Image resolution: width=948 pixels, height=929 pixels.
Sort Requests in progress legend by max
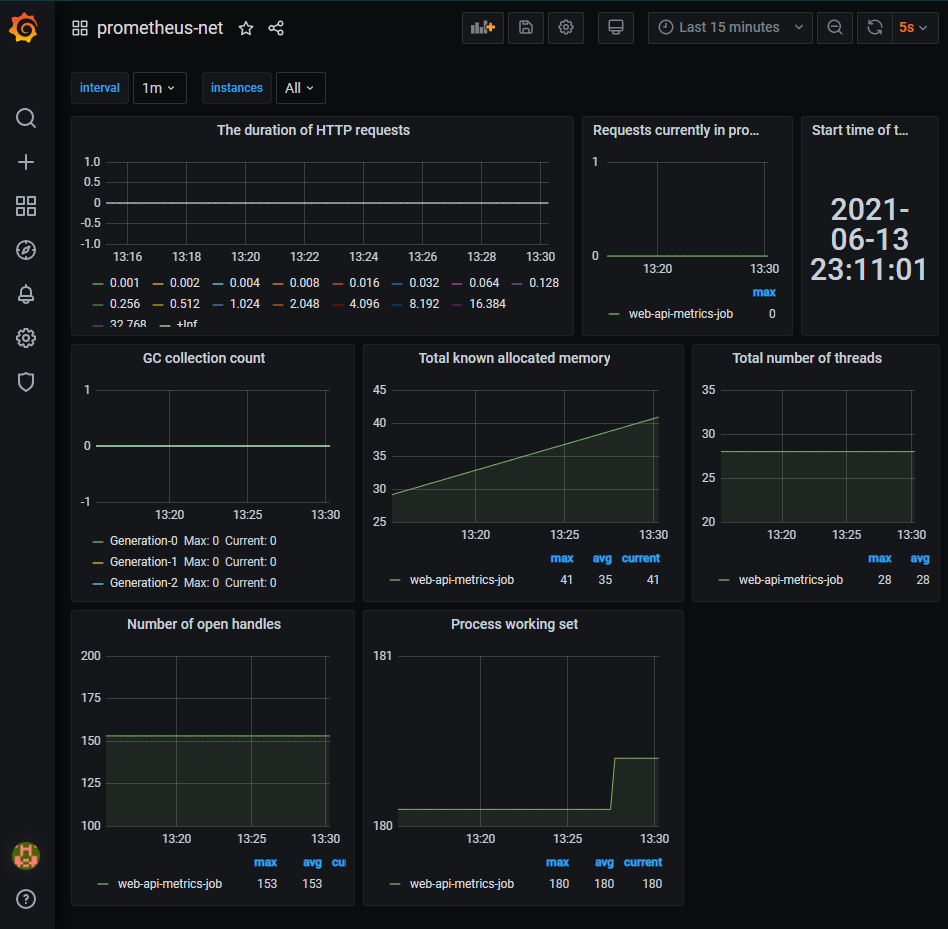click(x=764, y=293)
